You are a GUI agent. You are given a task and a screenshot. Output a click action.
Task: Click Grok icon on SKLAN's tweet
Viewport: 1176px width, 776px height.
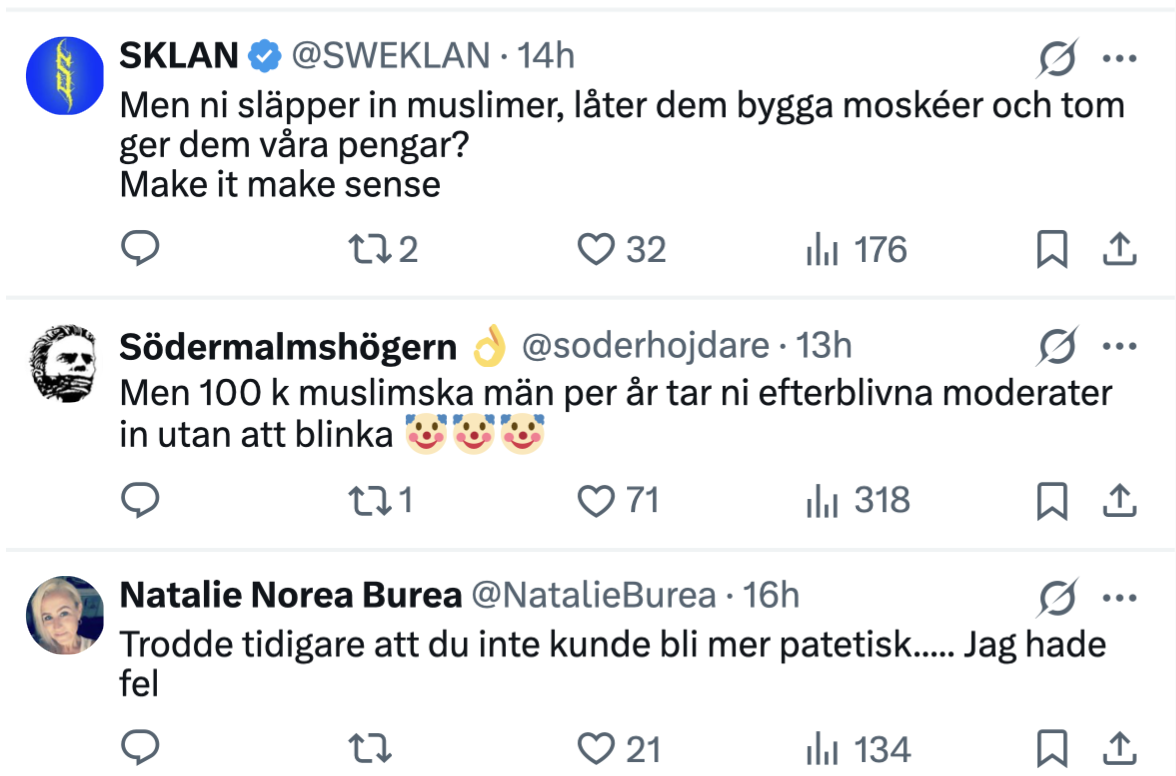click(x=1057, y=58)
